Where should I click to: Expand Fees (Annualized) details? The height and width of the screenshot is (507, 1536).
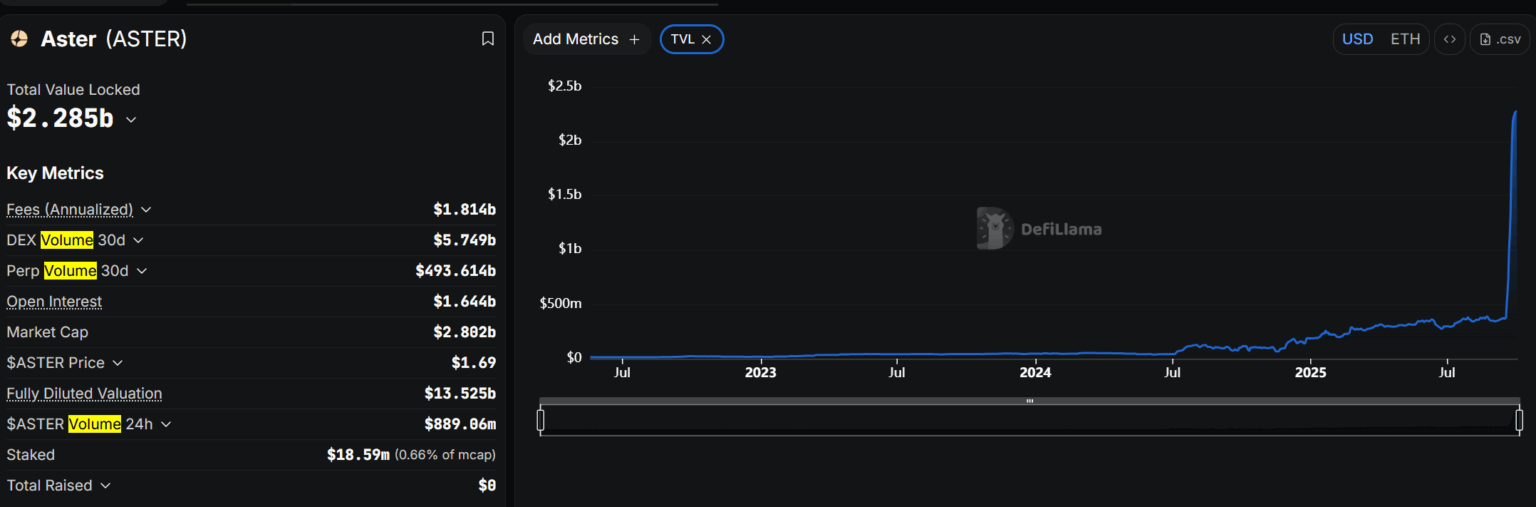point(146,209)
